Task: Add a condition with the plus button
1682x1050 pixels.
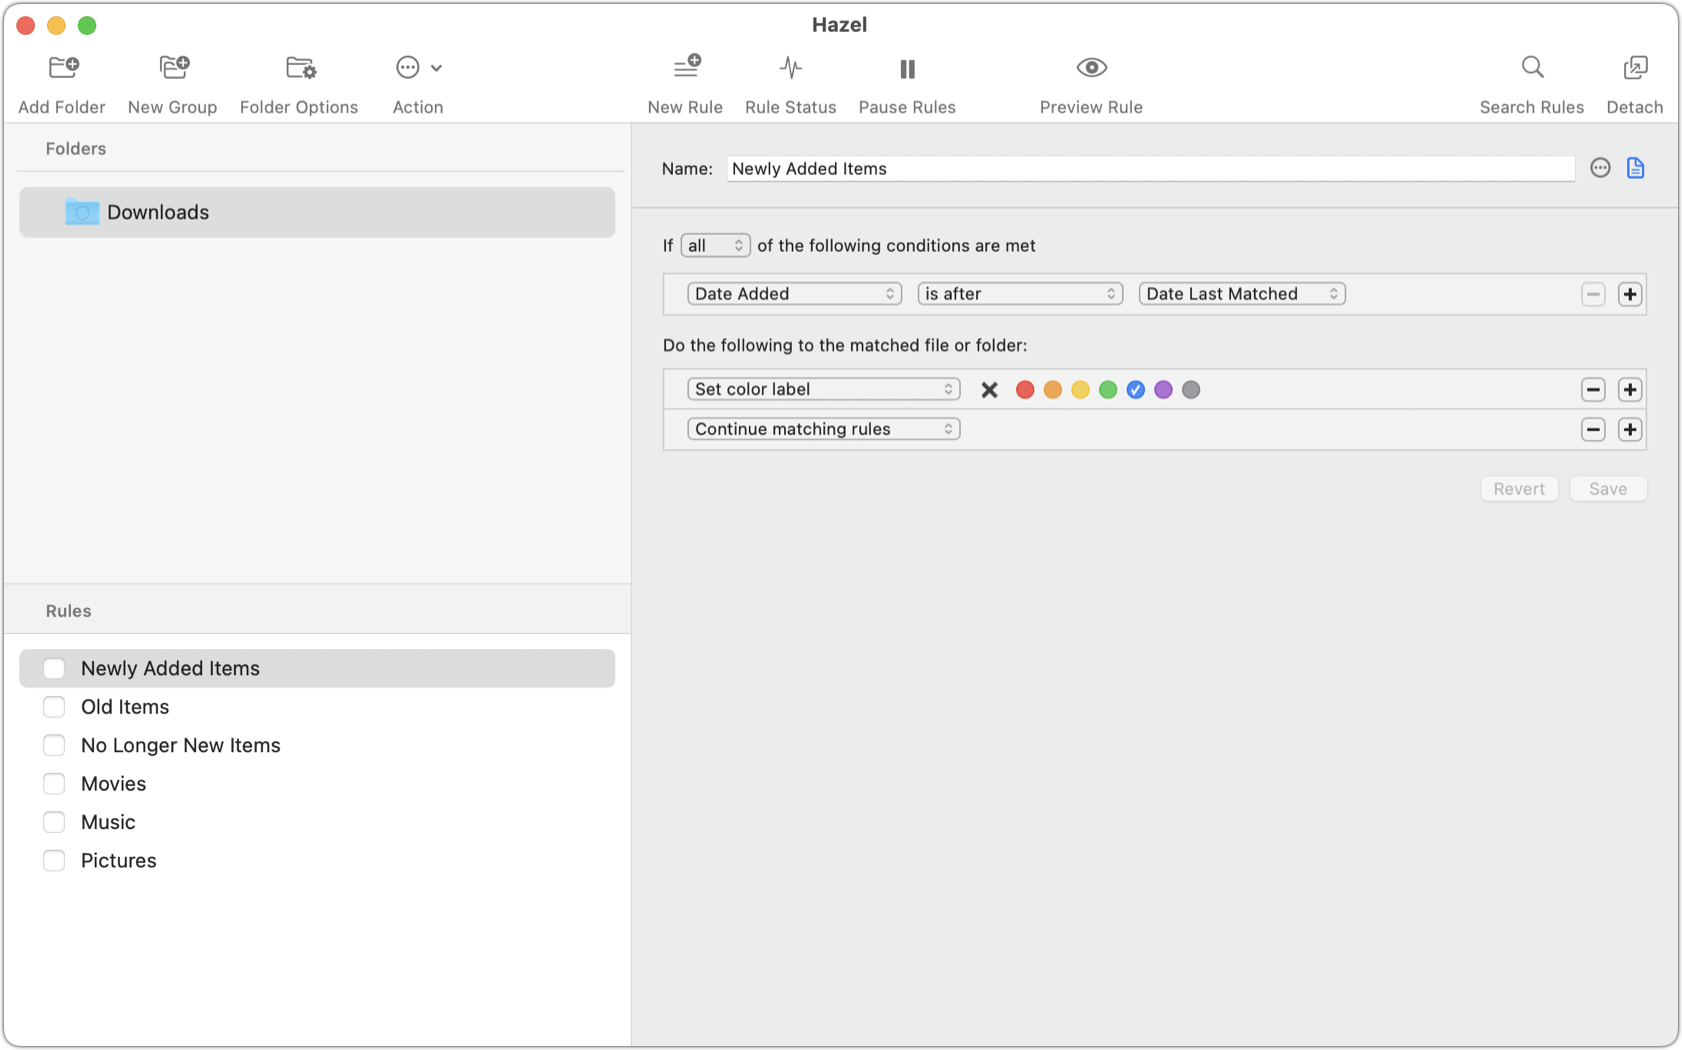Action: [1630, 294]
